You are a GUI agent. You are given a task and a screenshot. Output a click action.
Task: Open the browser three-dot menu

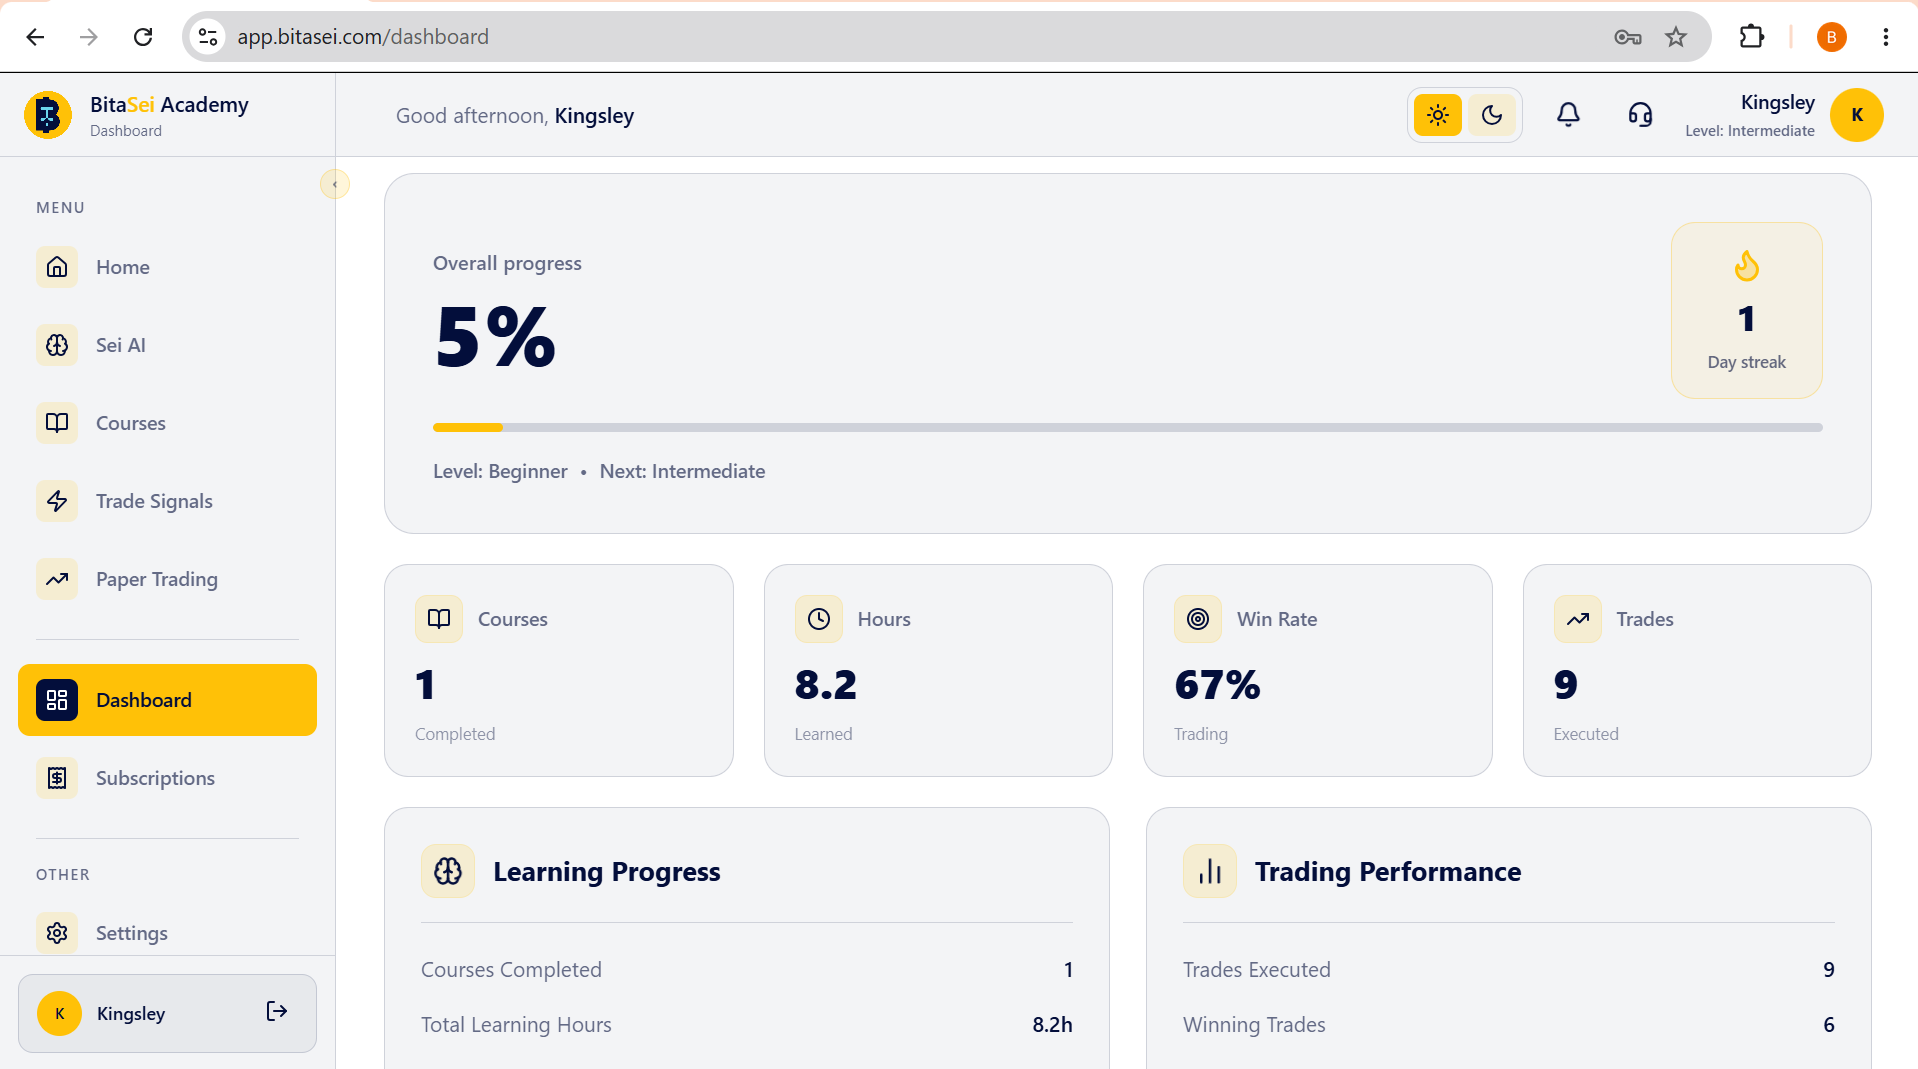point(1885,37)
